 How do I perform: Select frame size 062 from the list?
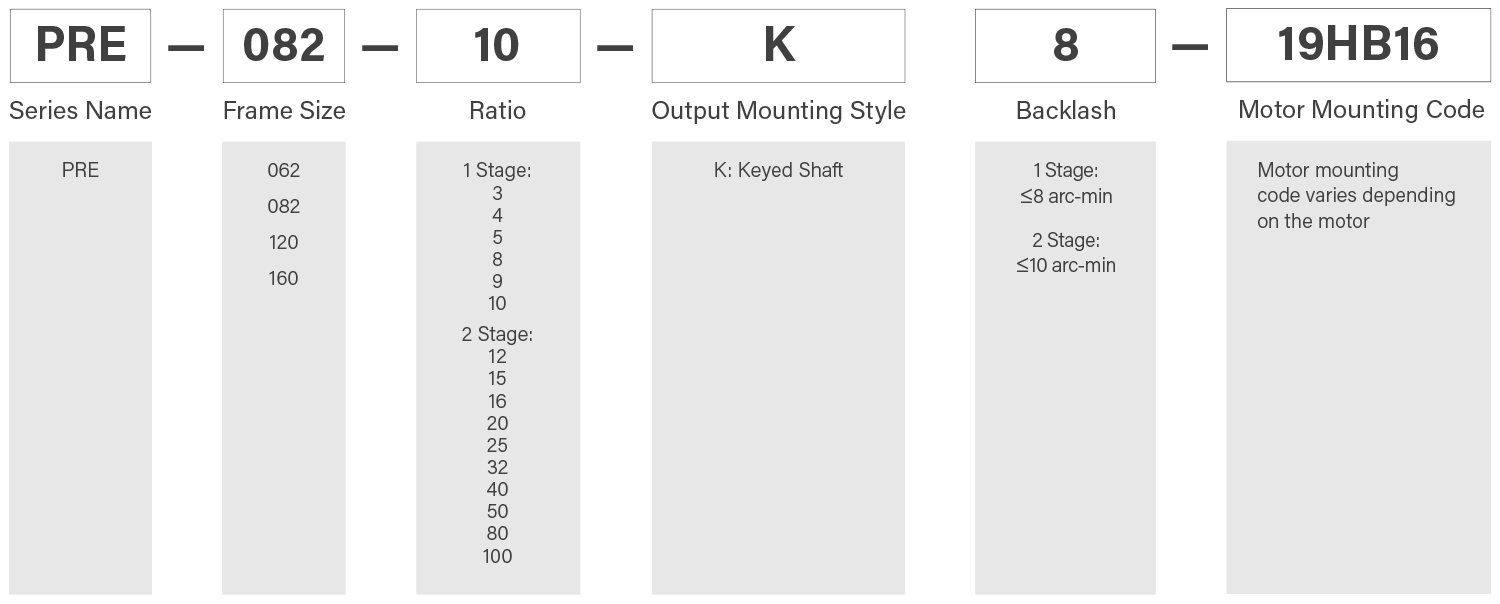(x=284, y=170)
